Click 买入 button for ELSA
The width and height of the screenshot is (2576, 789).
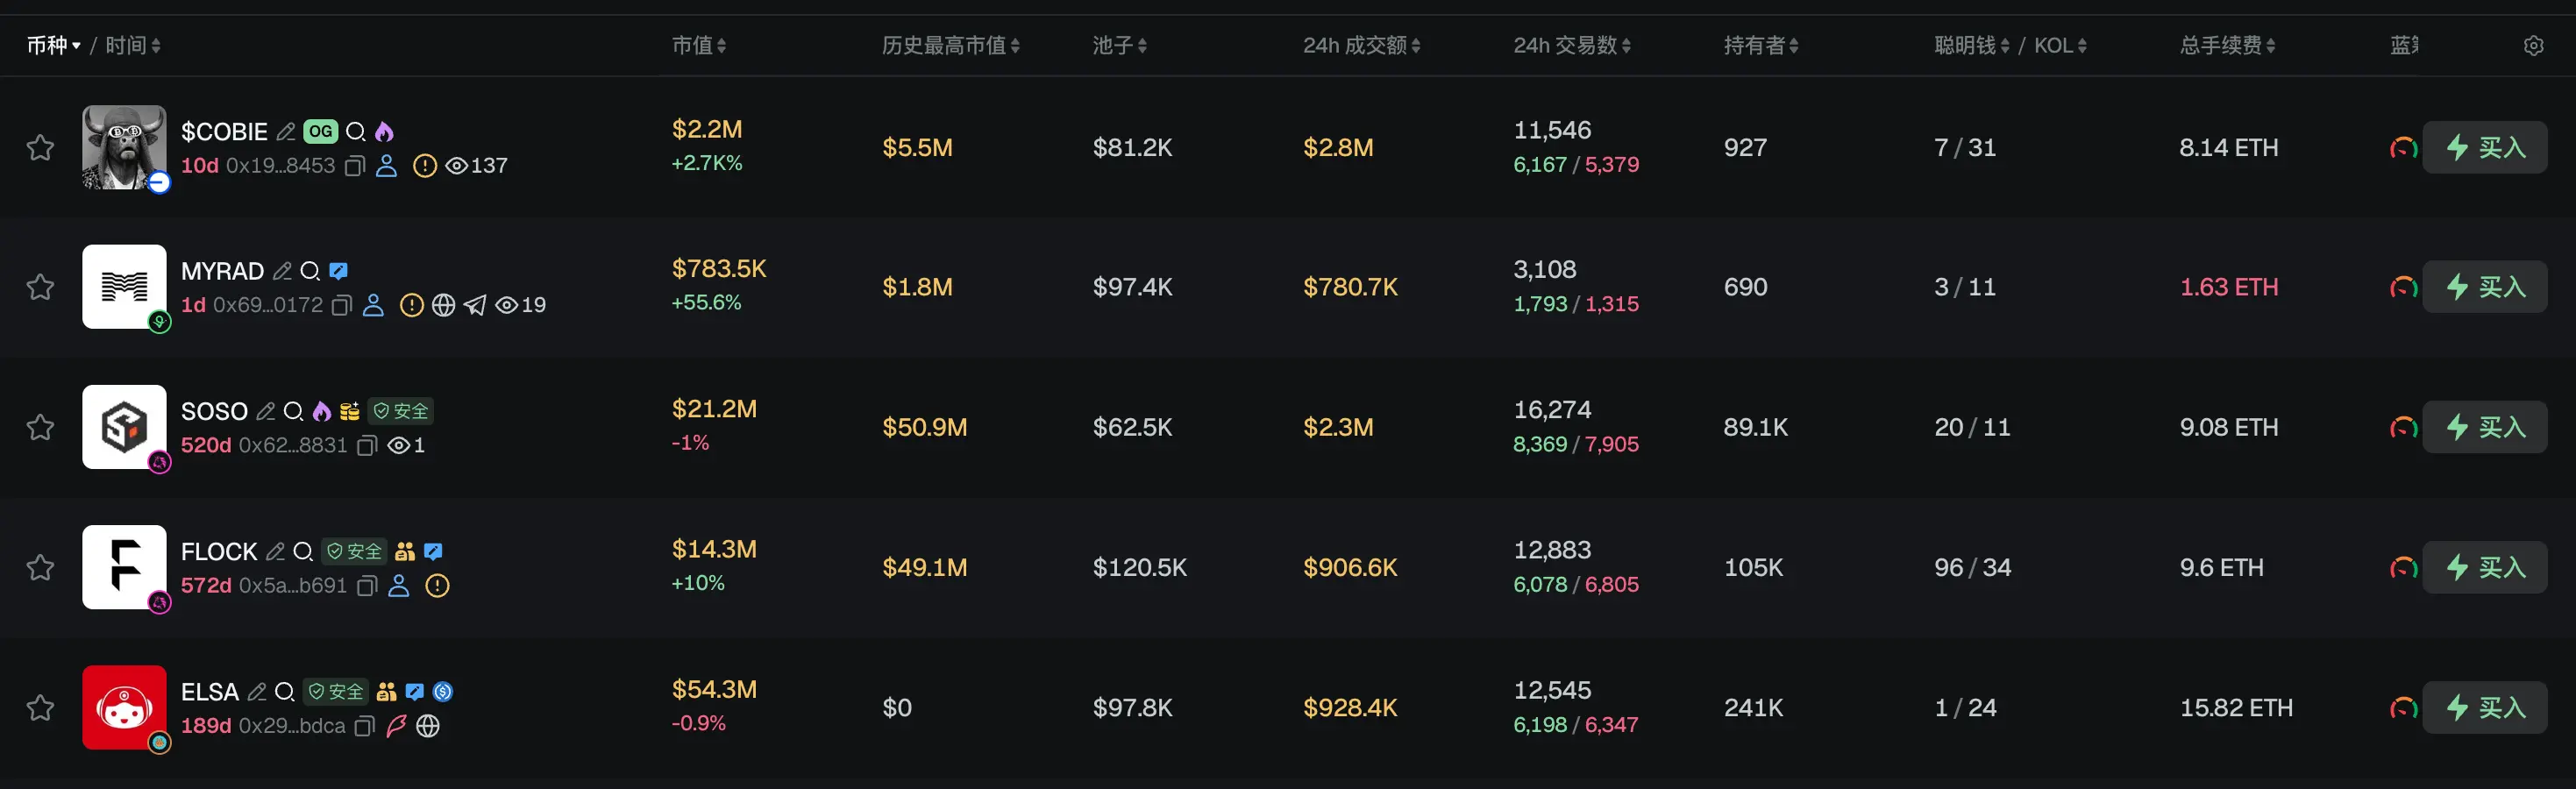[2485, 707]
